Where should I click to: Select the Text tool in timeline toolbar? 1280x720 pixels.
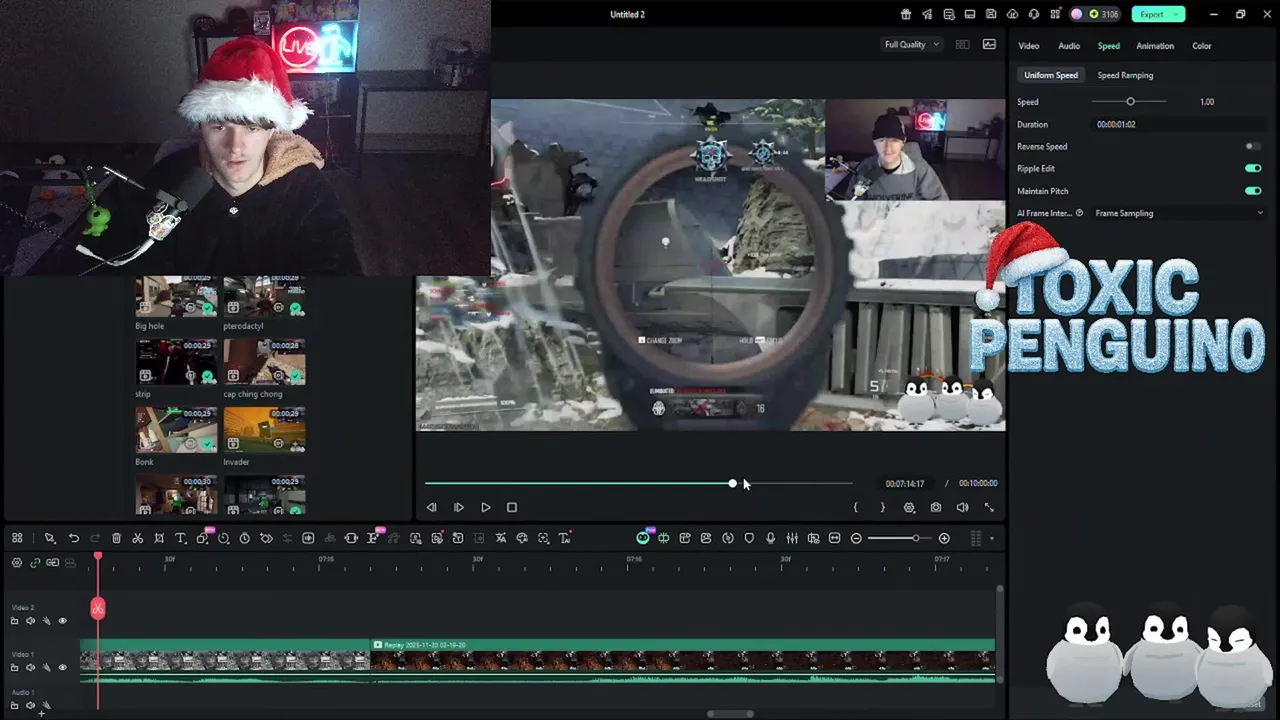point(180,538)
